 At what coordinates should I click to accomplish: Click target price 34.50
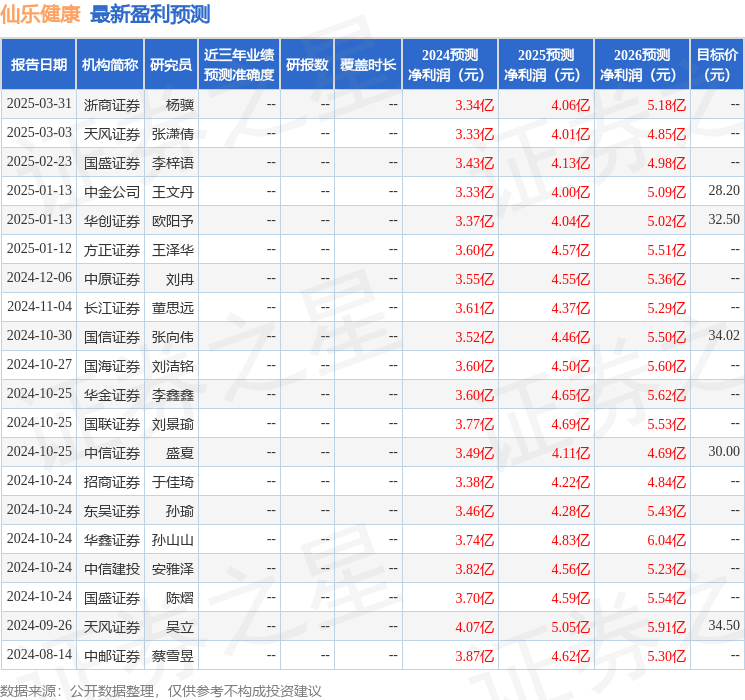click(x=724, y=625)
